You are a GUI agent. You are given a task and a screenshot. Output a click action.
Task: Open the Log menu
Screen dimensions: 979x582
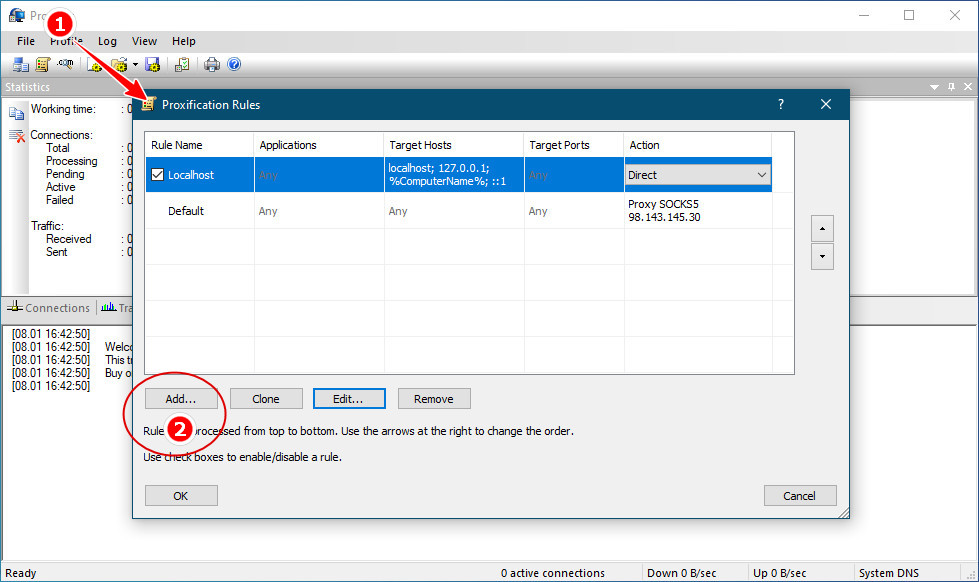(107, 41)
